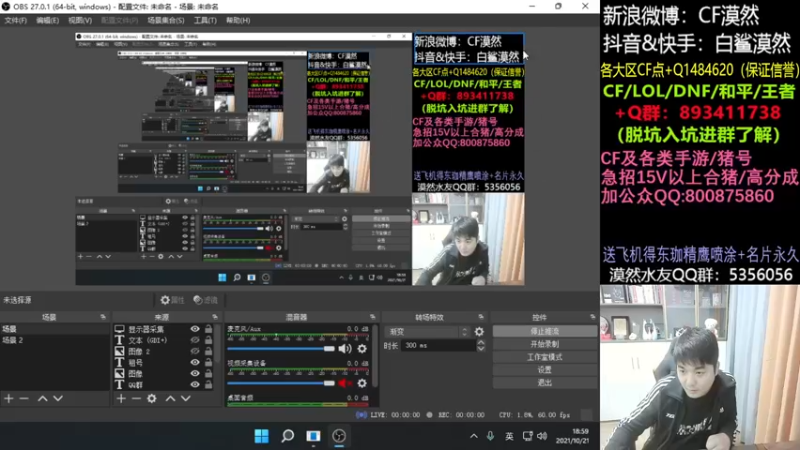Screen dimensions: 800x450
Task: Open source 滤镜 filters button
Action: [x=205, y=300]
